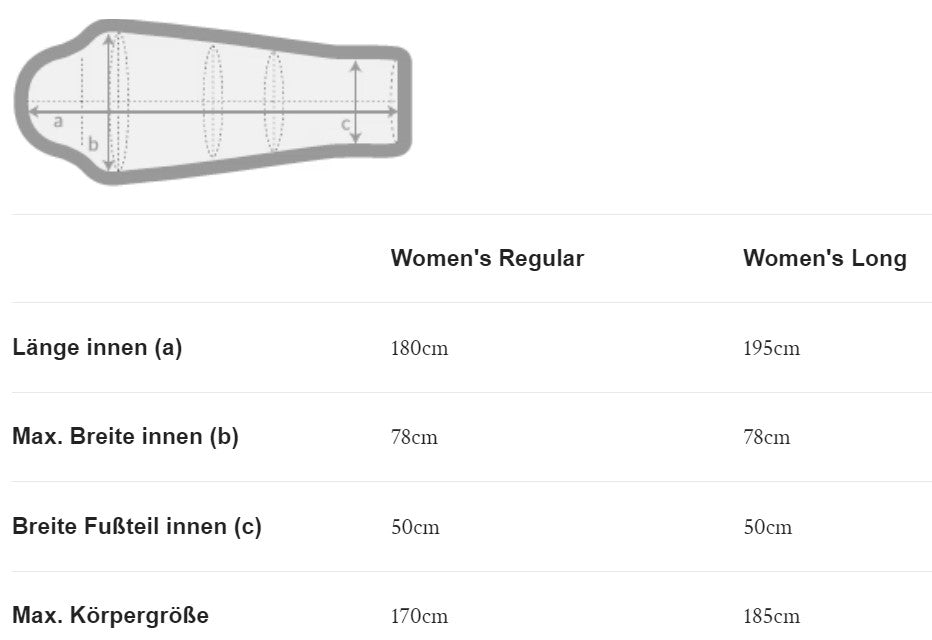Click the letter c footbox marker
Screen dimensions: 932x640
click(345, 124)
